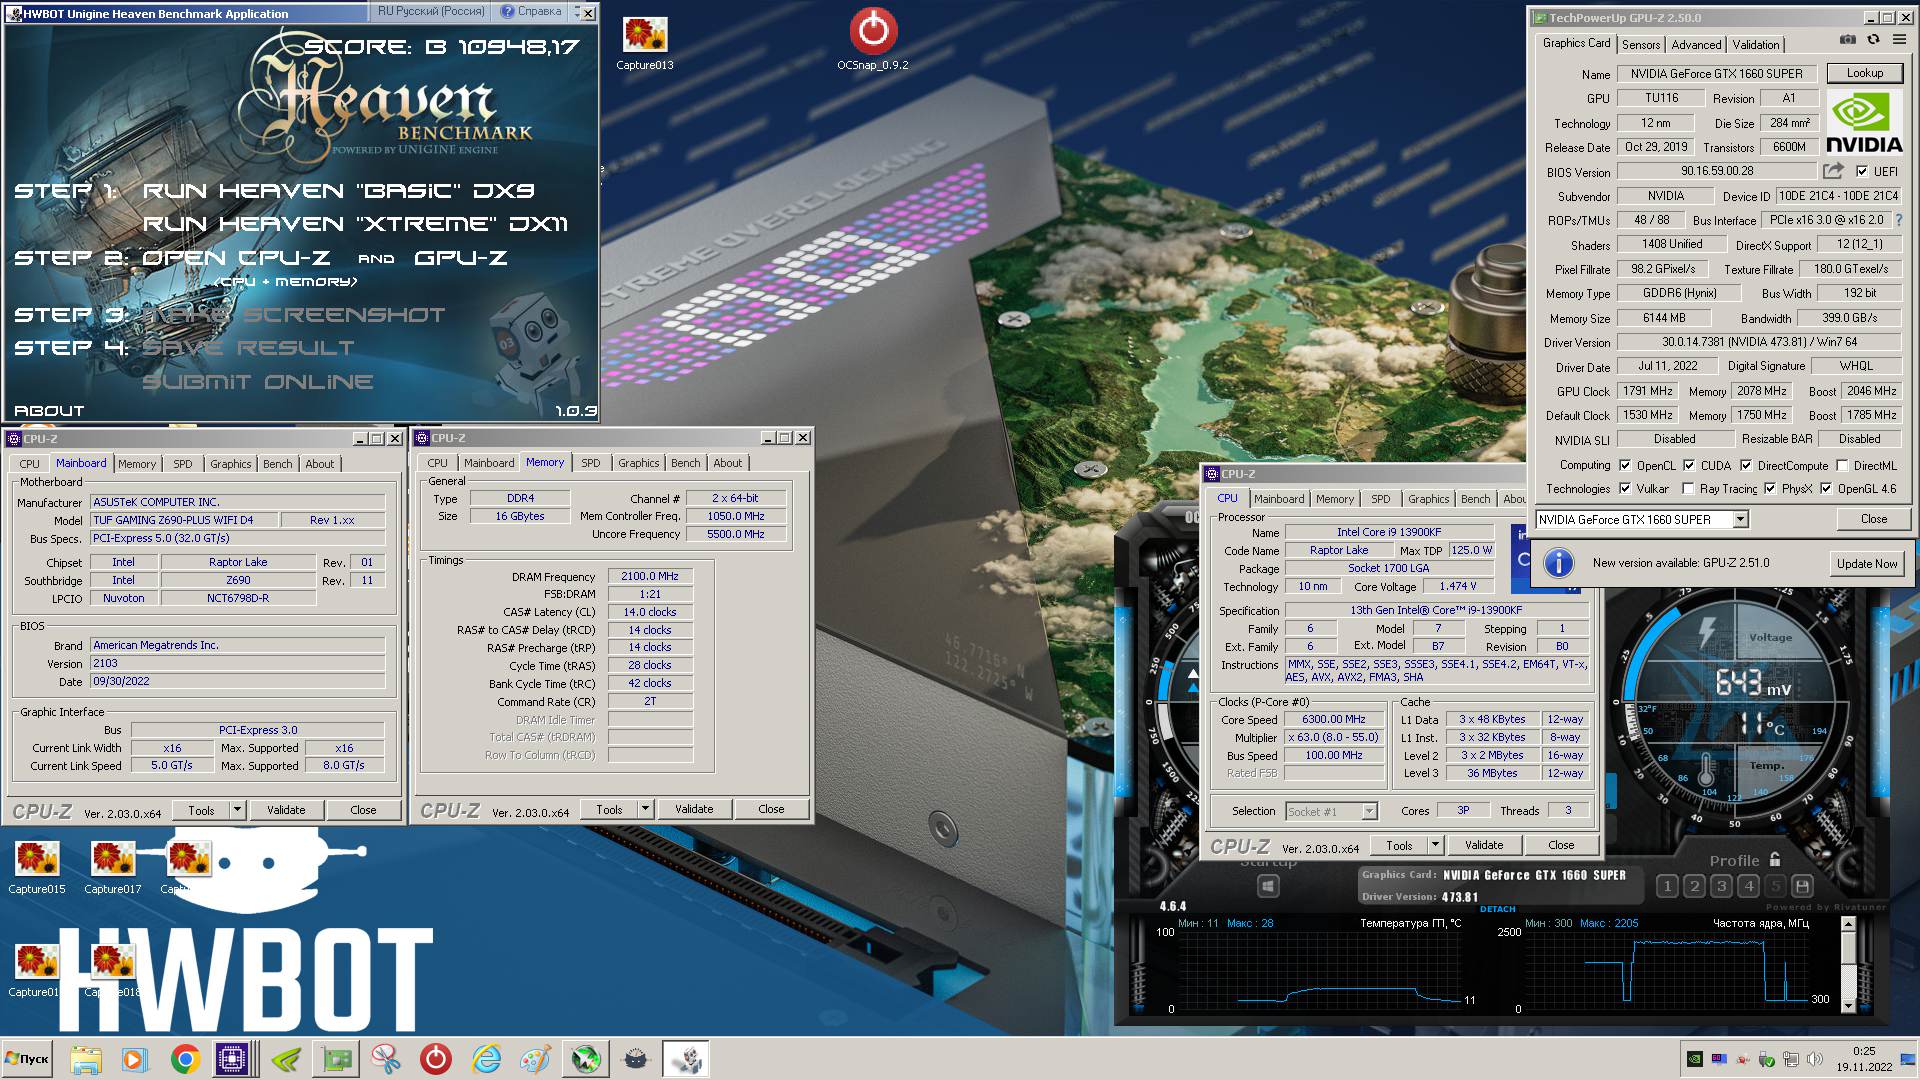1920x1080 pixels.
Task: Open Bench tab in CPU-Z CPU window
Action: coord(1475,499)
